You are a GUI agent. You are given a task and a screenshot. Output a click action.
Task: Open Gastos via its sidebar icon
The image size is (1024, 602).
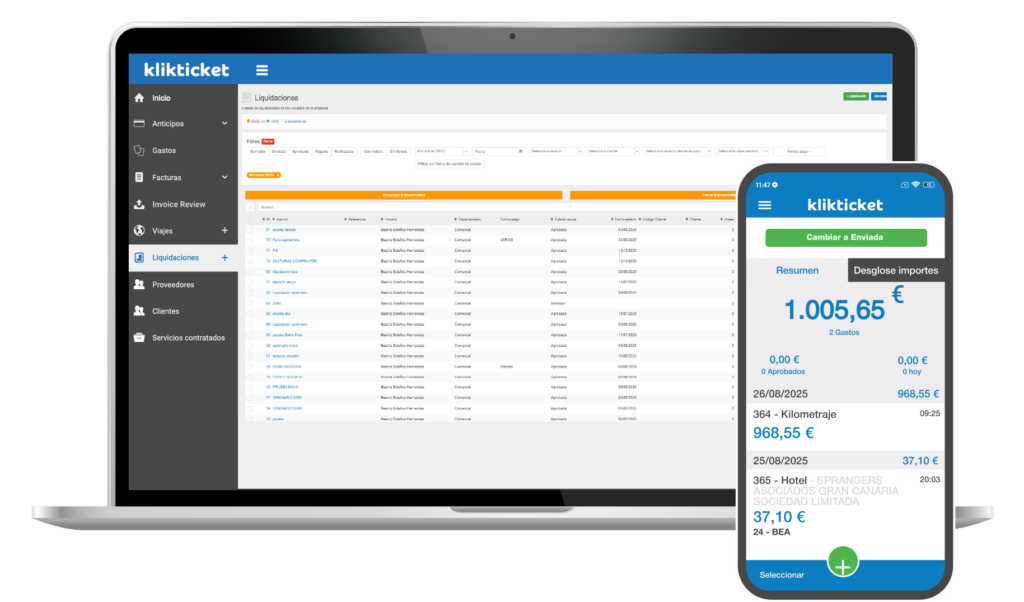(x=139, y=151)
